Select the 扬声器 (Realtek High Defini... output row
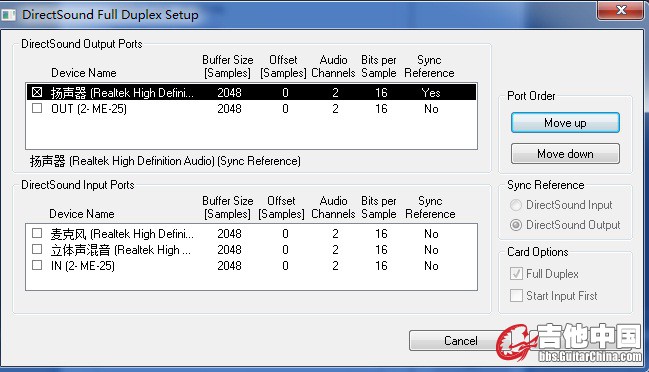Viewport: 649px width, 372px height. (252, 92)
